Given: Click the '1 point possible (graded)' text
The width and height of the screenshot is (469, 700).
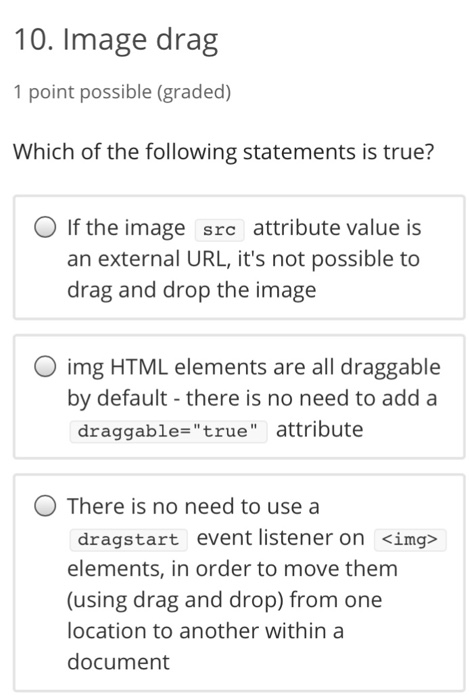Looking at the screenshot, I should pyautogui.click(x=122, y=92).
